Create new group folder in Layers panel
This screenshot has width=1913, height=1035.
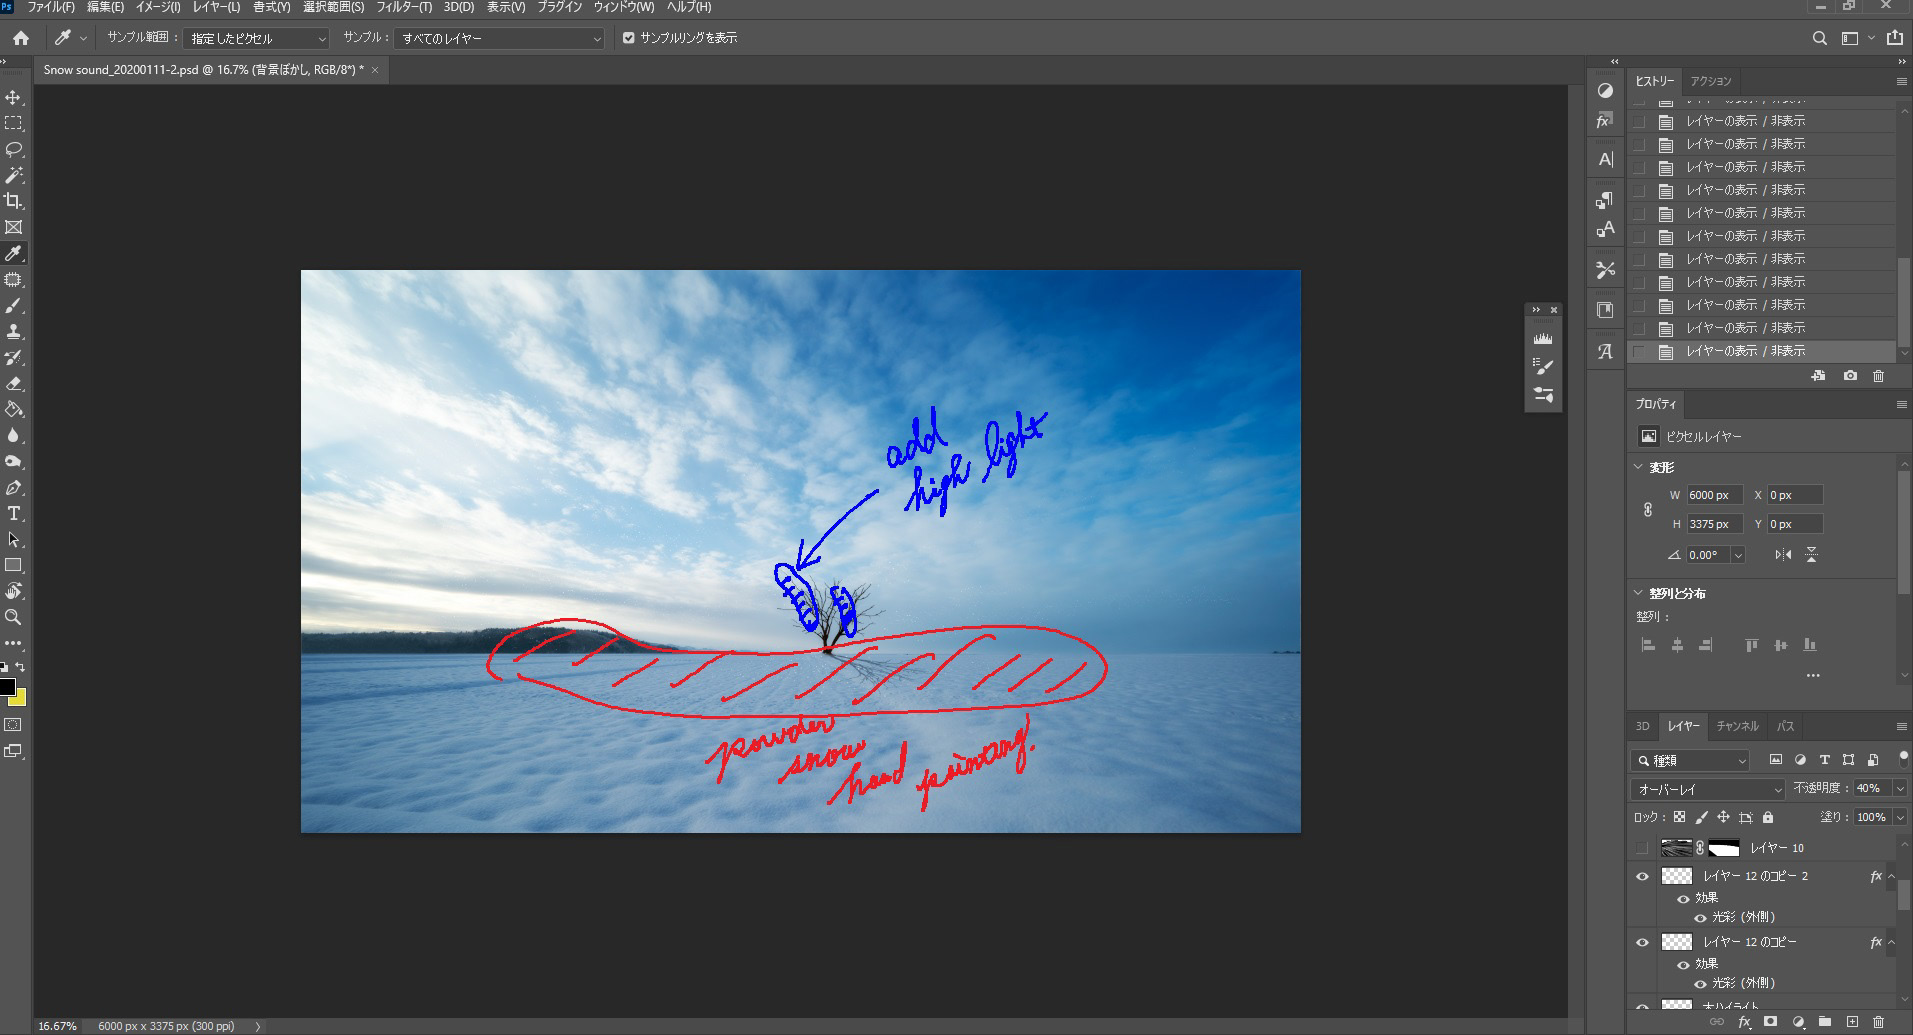[1825, 1022]
